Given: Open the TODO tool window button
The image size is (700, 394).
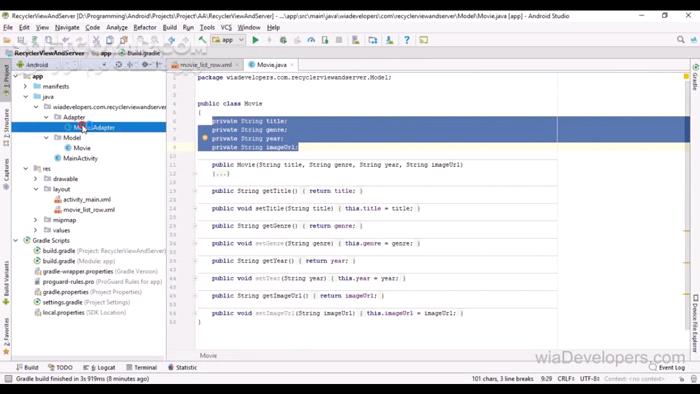Looking at the screenshot, I should (x=60, y=367).
